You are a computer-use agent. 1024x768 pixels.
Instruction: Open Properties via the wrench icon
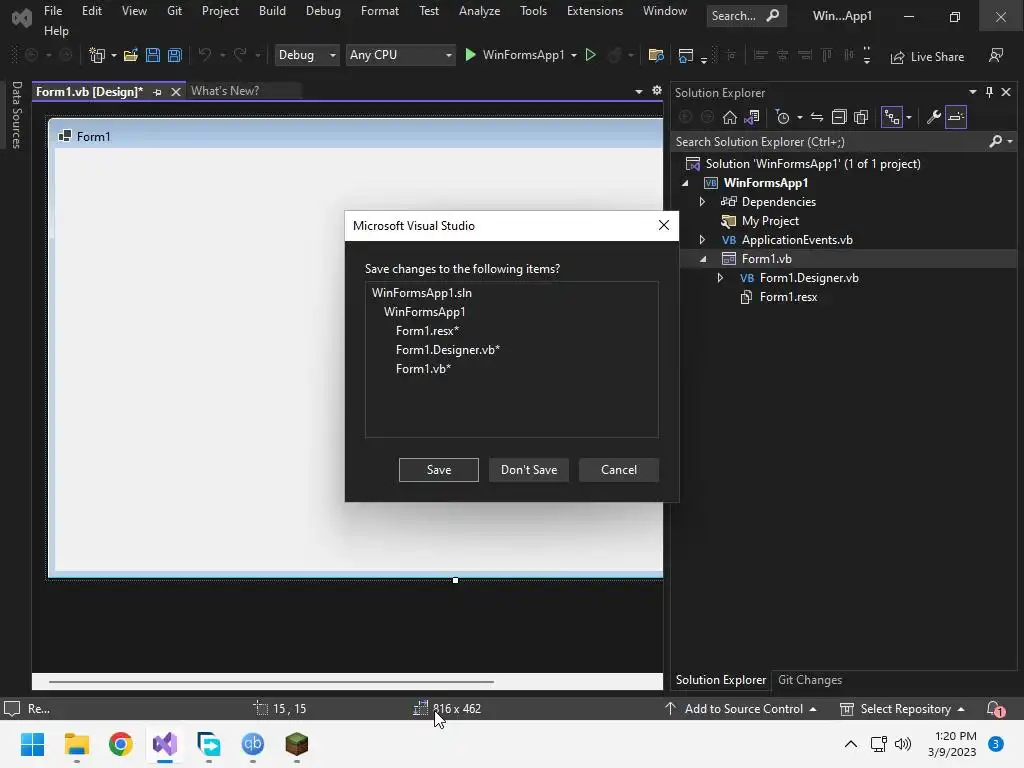pyautogui.click(x=933, y=117)
